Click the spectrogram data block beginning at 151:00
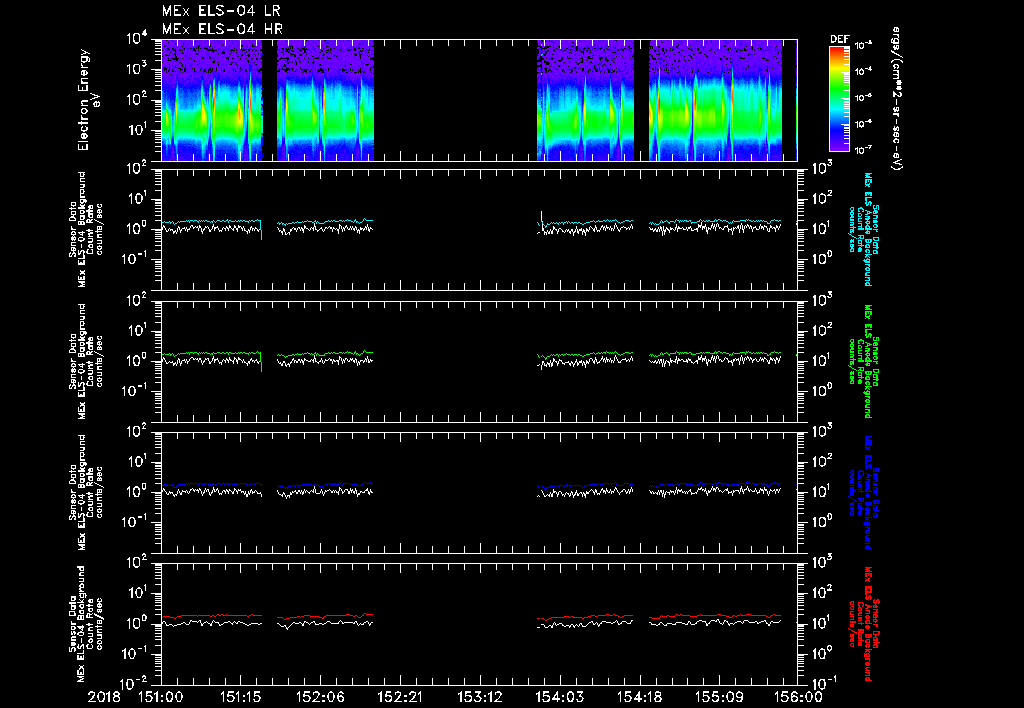Viewport: 1024px width, 708px height. (x=212, y=100)
